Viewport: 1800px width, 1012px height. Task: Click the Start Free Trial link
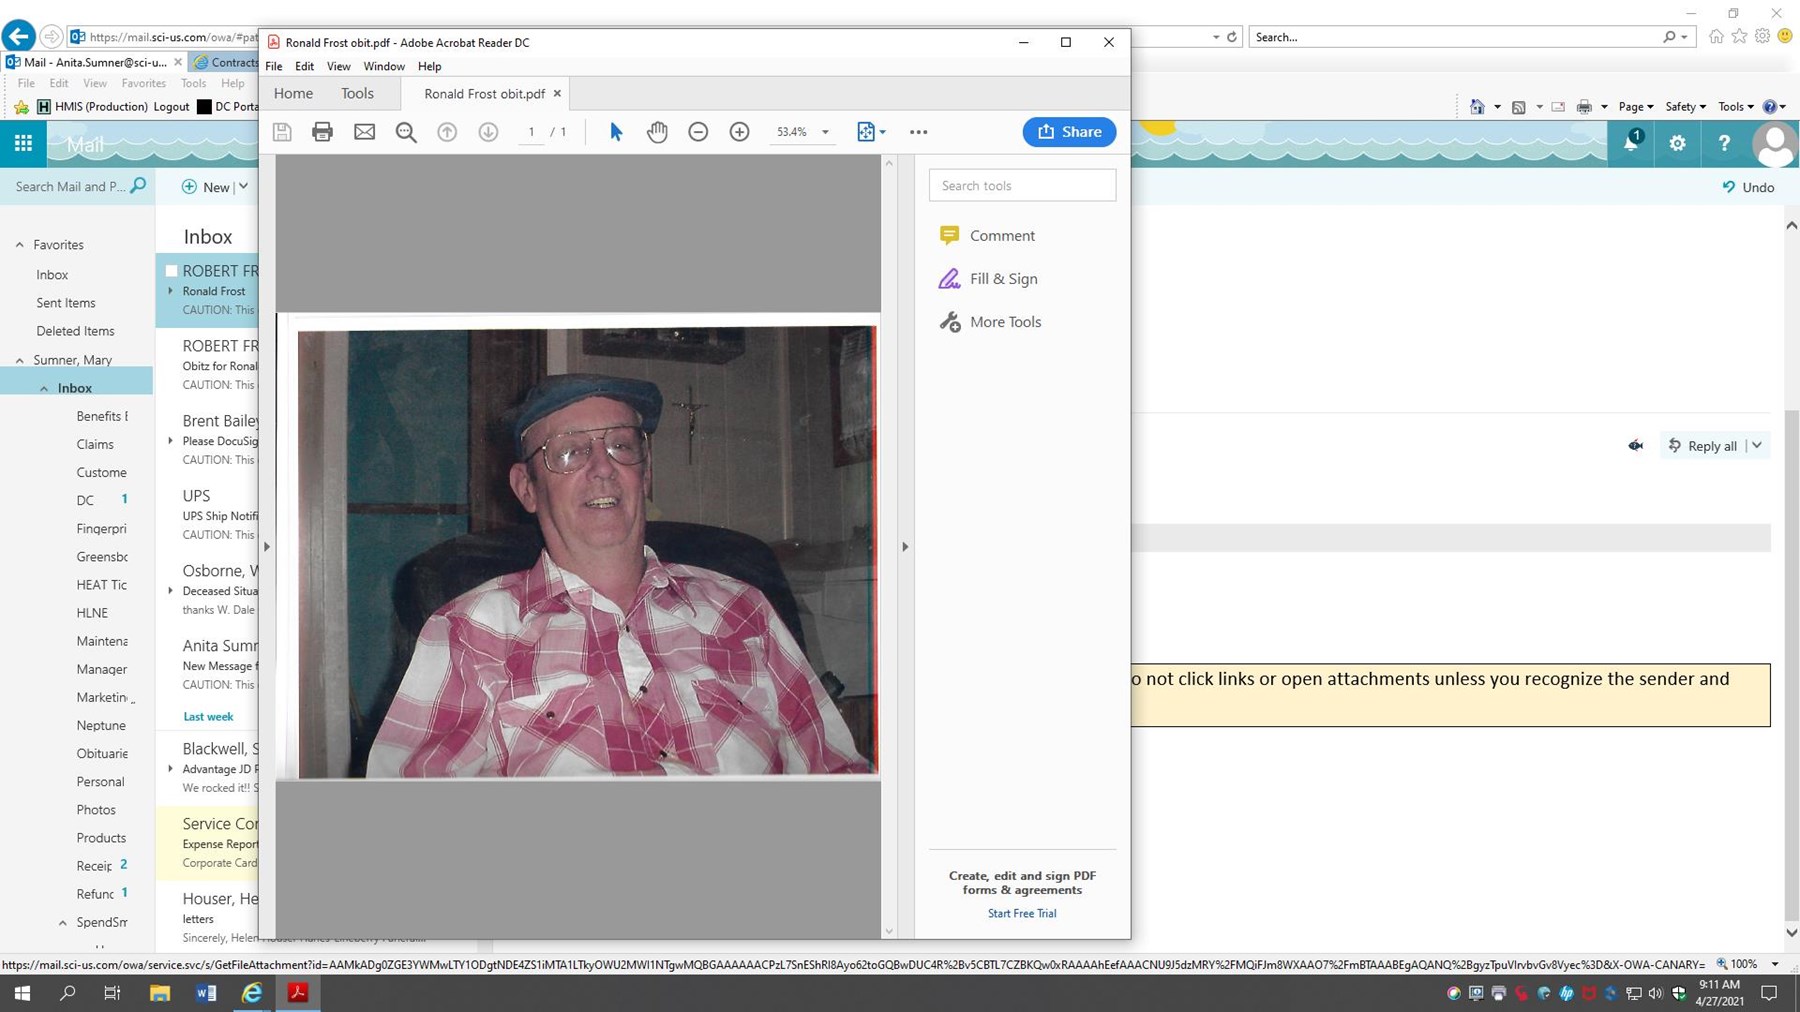coord(1021,913)
